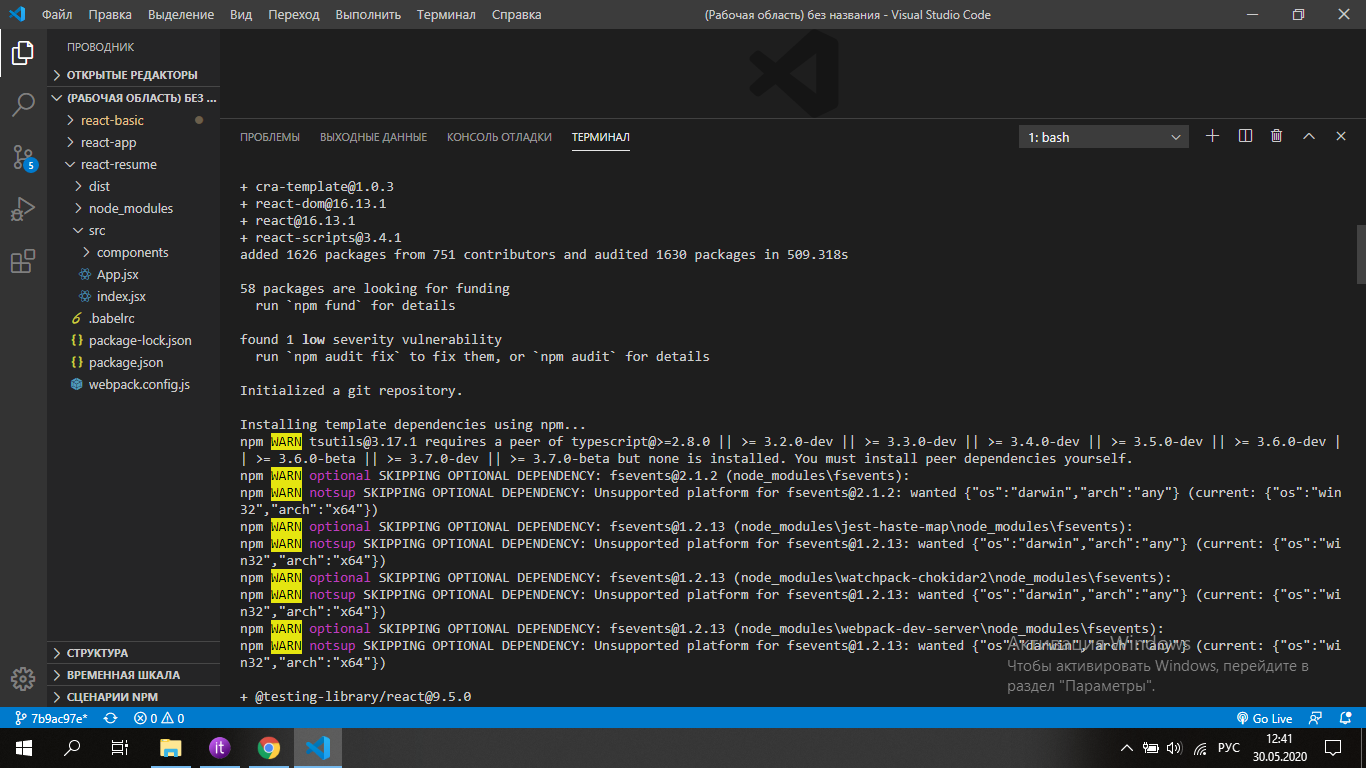The image size is (1366, 768).
Task: Synchronize changes in the status bar
Action: 111,718
